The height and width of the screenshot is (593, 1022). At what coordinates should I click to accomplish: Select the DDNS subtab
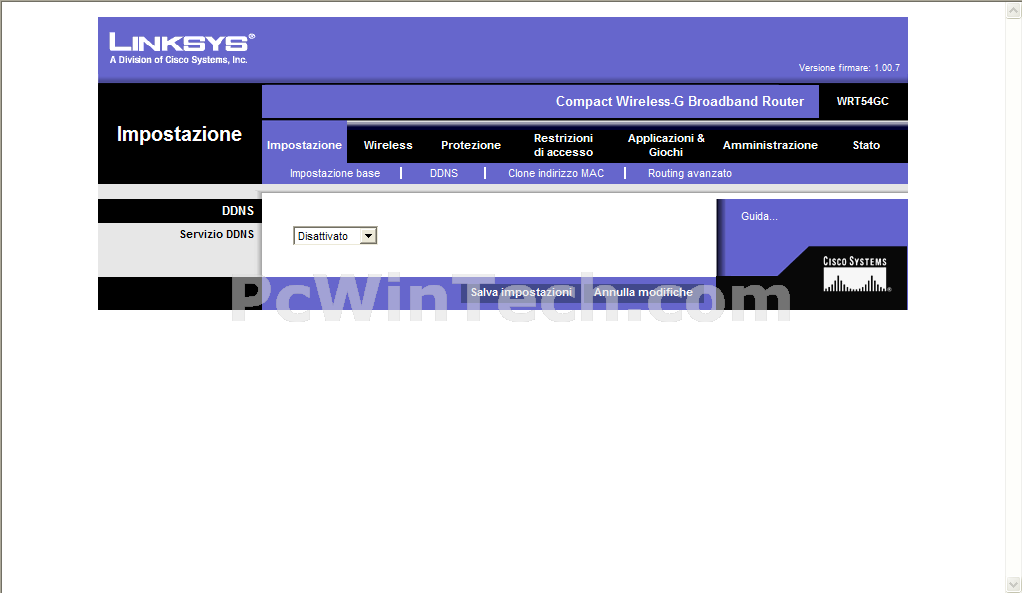(444, 173)
